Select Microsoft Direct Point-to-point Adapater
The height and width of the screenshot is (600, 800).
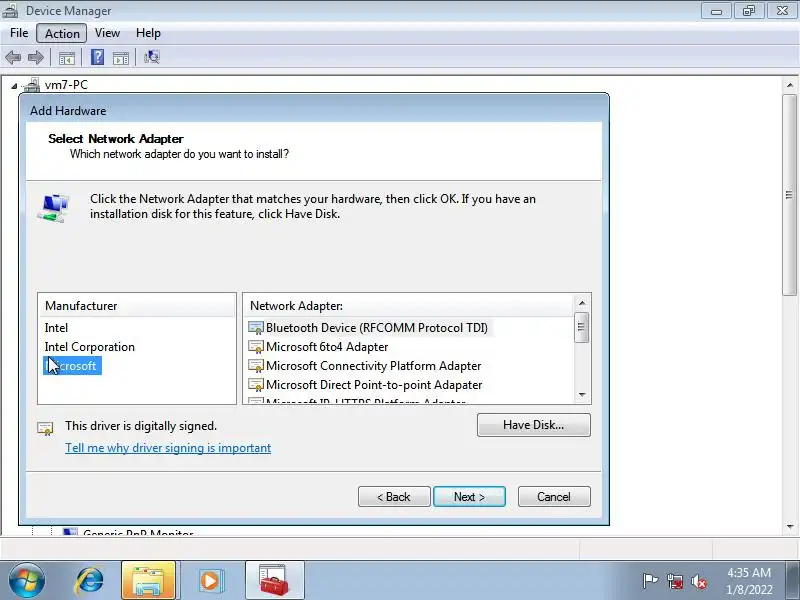pos(374,385)
